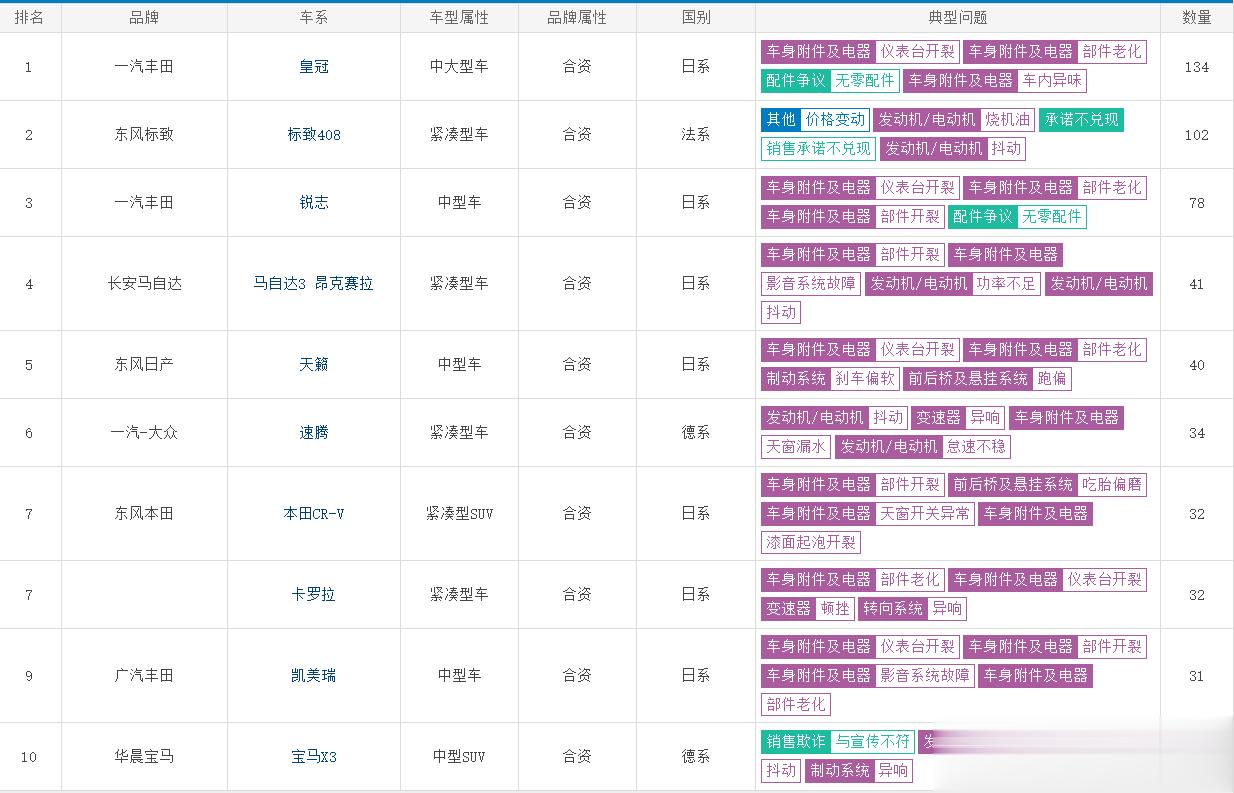Click the 车型属性 column header
The width and height of the screenshot is (1234, 793).
coord(459,17)
